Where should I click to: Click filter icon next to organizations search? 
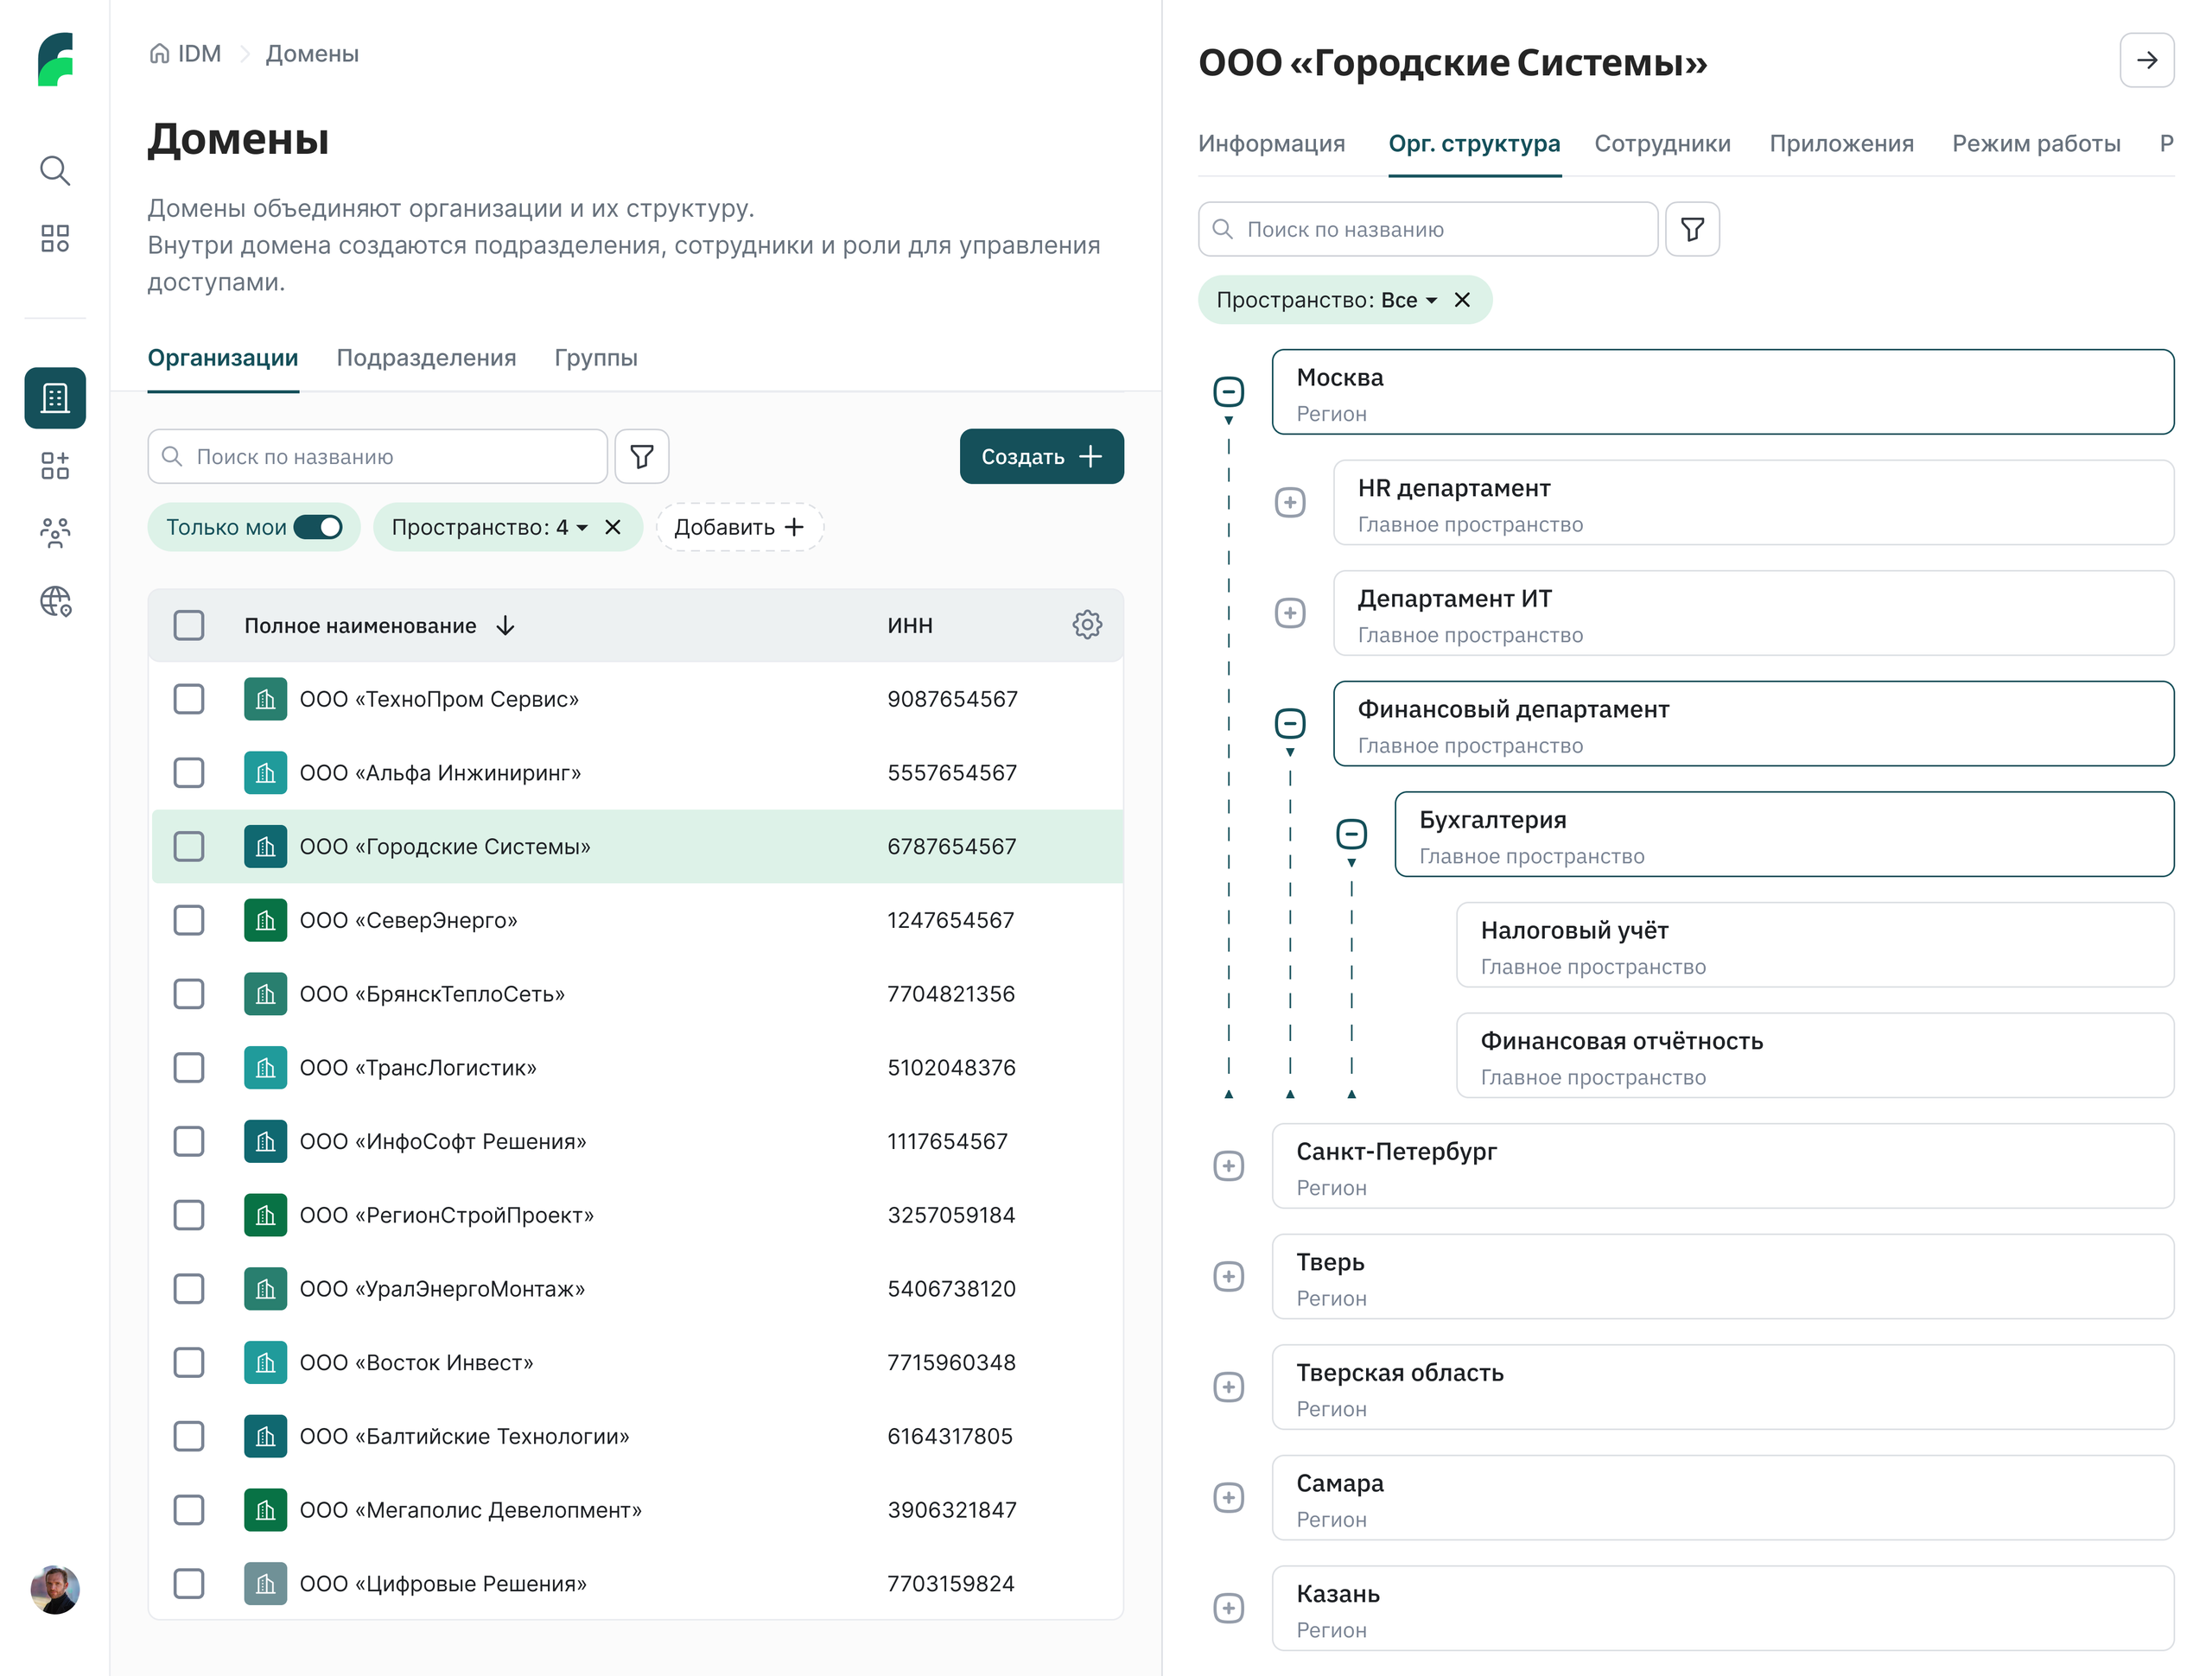pyautogui.click(x=642, y=457)
